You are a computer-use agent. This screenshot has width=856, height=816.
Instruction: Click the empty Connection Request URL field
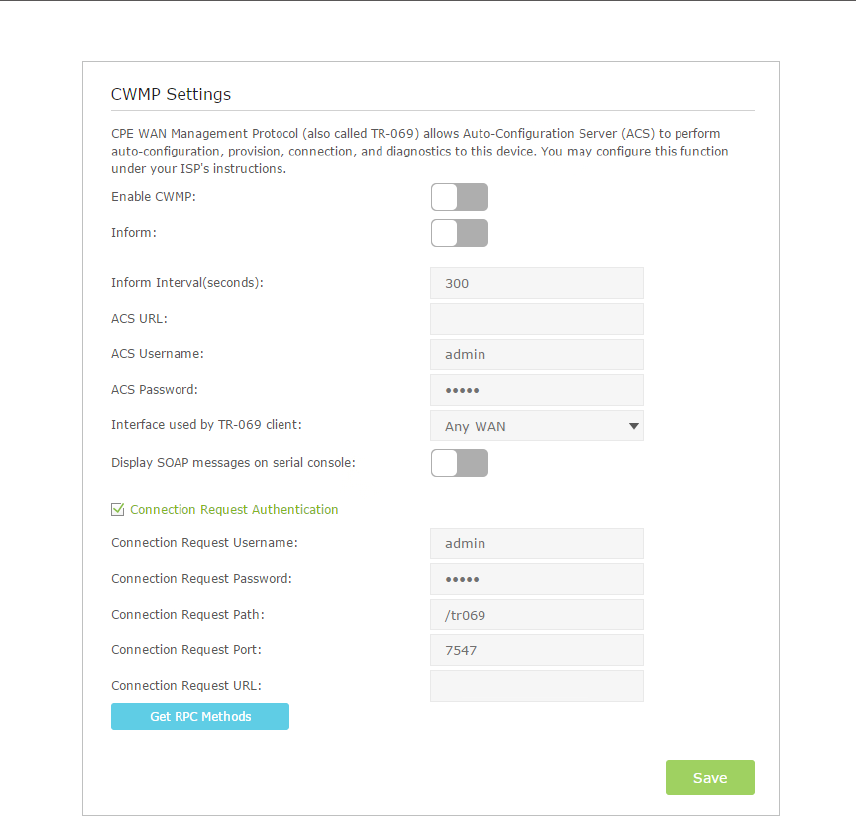tap(537, 686)
